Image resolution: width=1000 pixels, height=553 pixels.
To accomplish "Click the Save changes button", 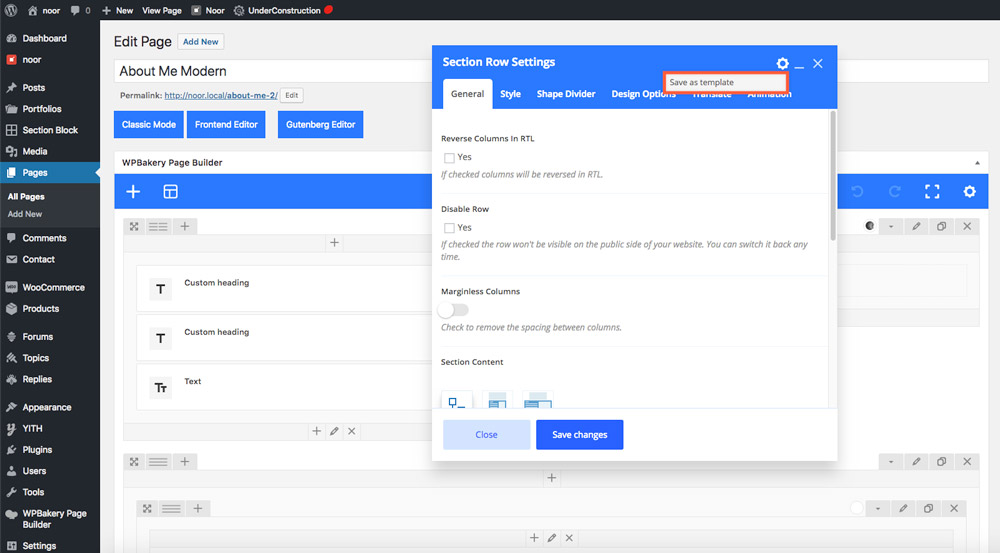I will point(579,434).
